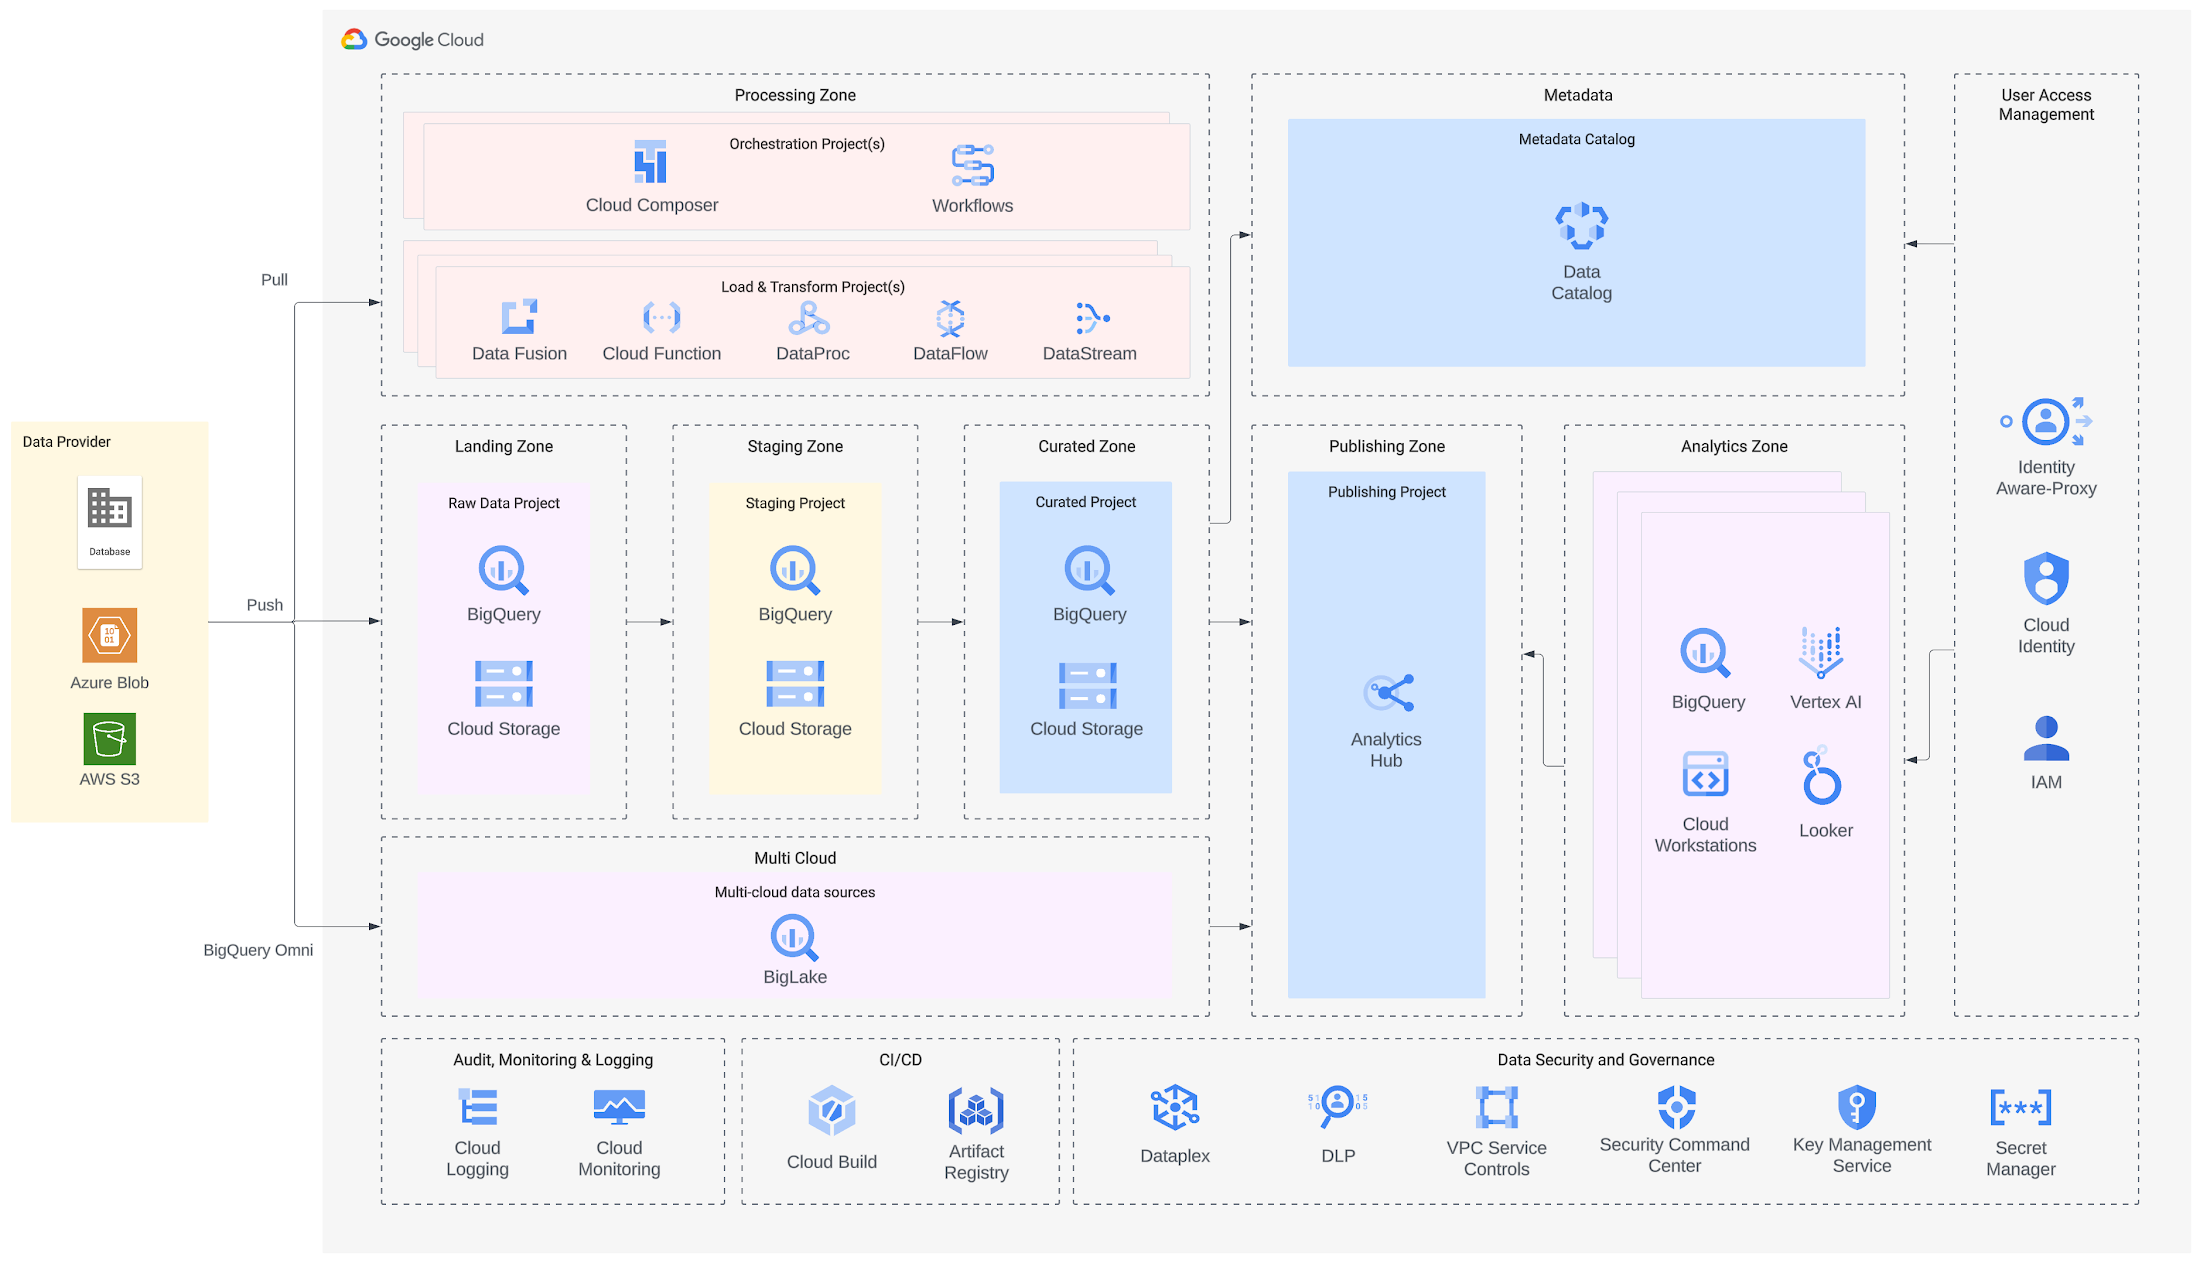Click BigQuery icon in Analytics Zone

1705,653
